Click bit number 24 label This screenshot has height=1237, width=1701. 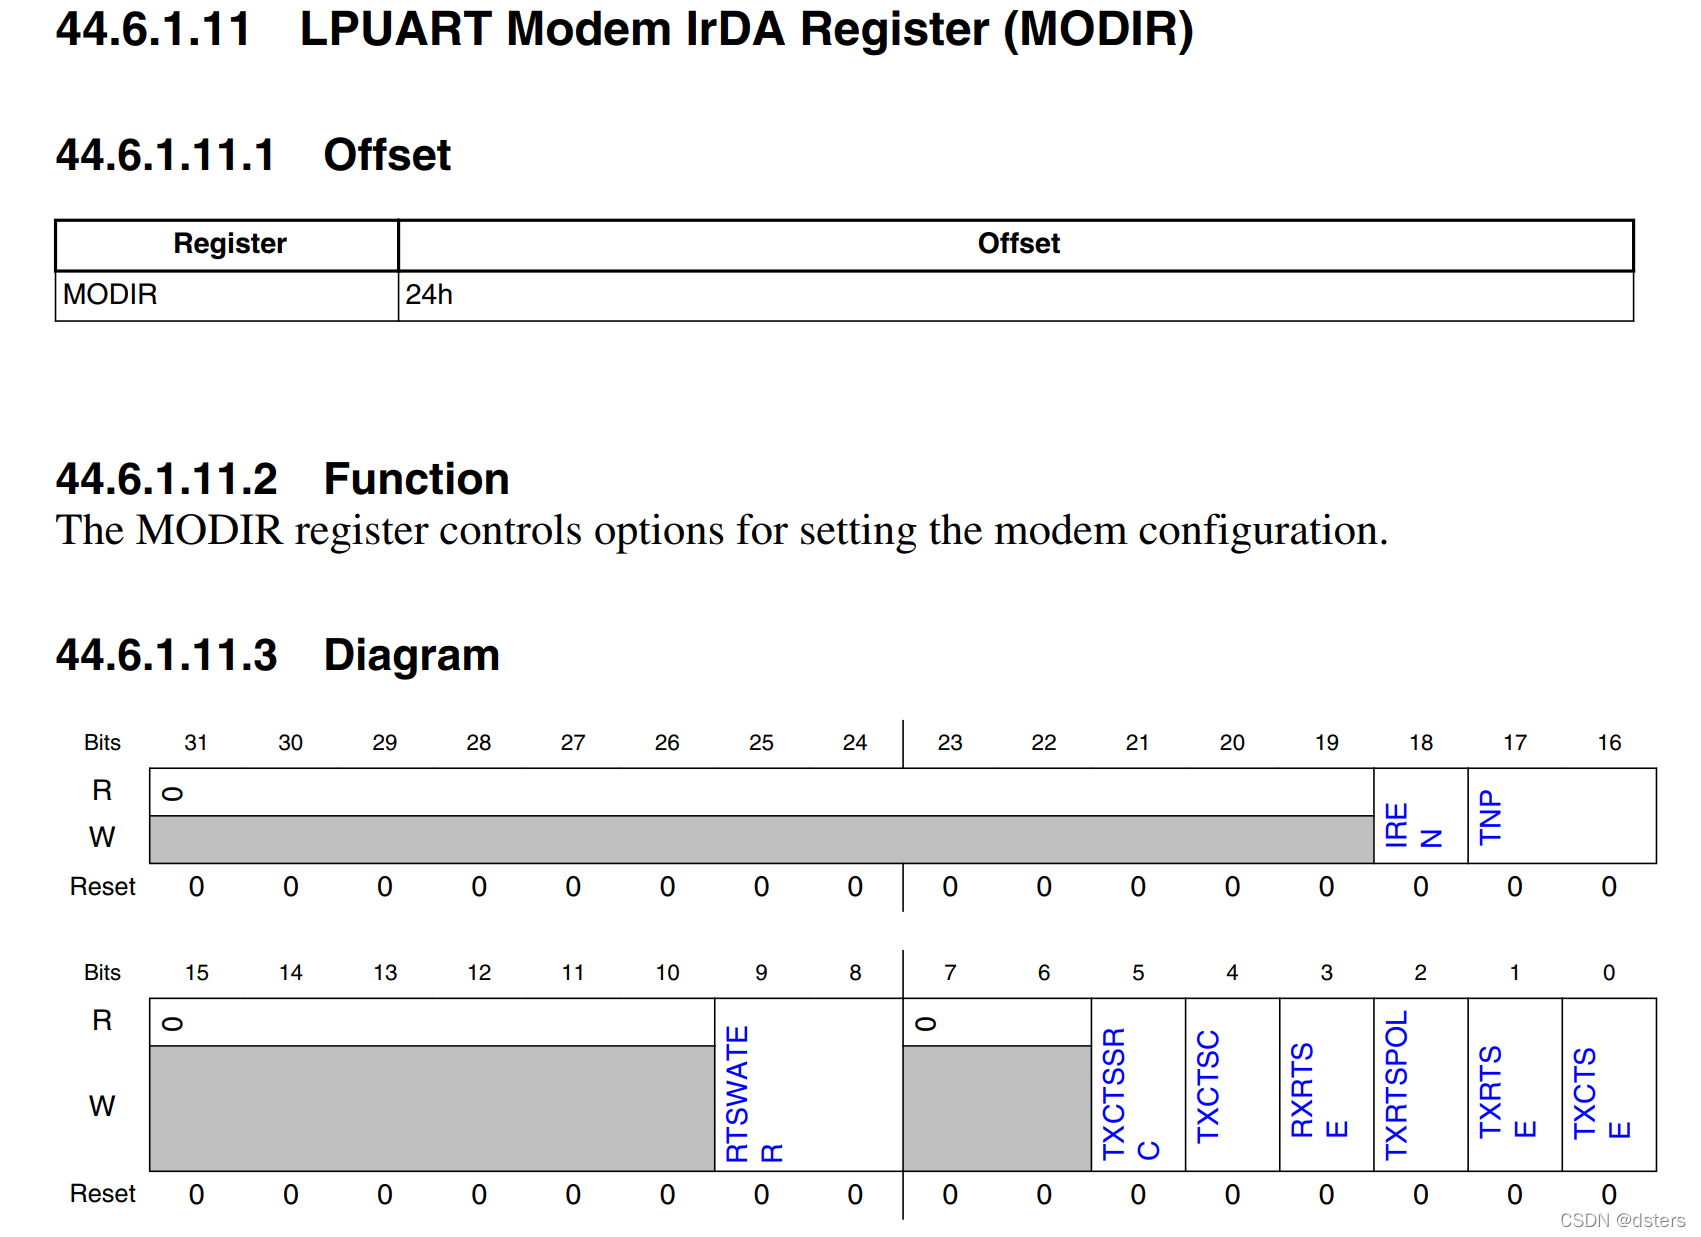tap(855, 743)
